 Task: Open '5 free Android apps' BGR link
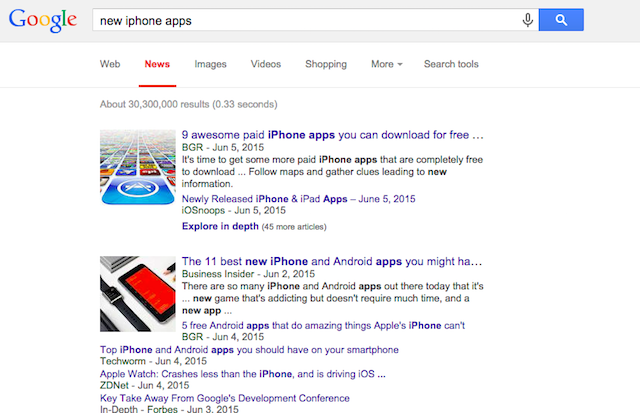coord(323,326)
